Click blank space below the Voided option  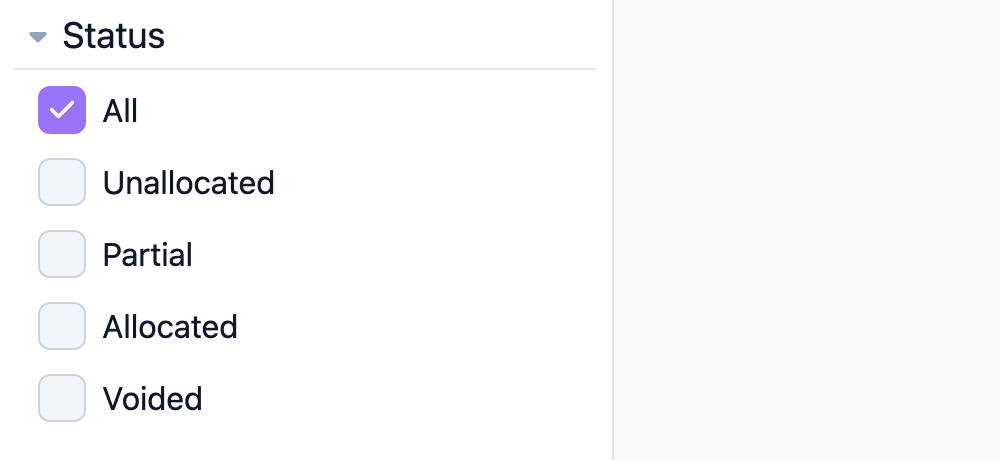click(305, 443)
